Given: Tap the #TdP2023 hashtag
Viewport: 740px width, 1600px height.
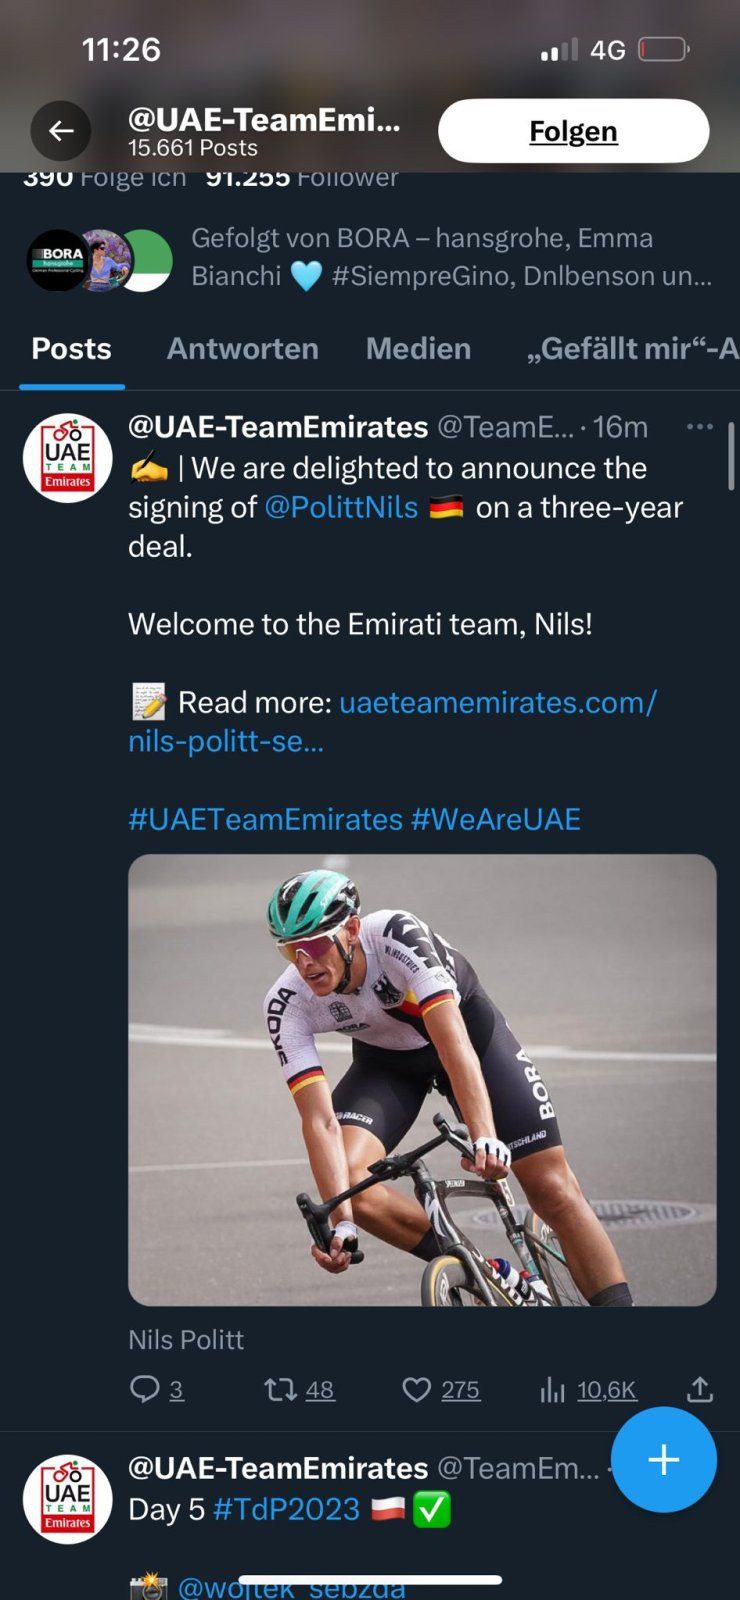Looking at the screenshot, I should coord(286,1509).
